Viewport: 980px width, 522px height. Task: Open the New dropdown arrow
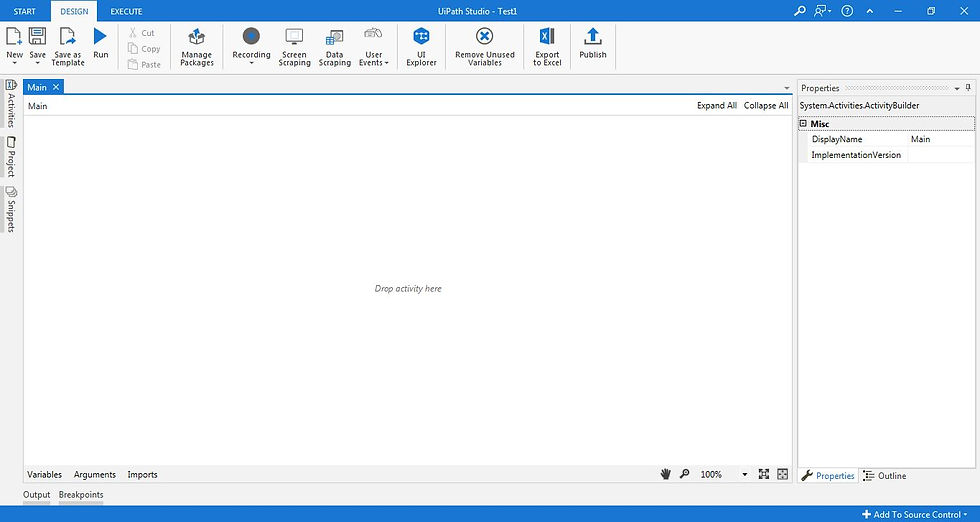click(14, 63)
